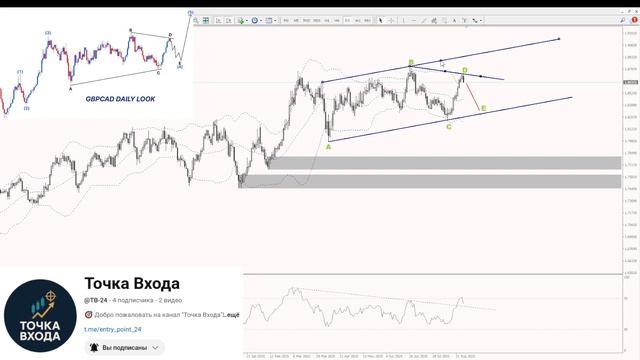Expand the subscription chevron dropdown
The width and height of the screenshot is (640, 360).
pyautogui.click(x=155, y=348)
